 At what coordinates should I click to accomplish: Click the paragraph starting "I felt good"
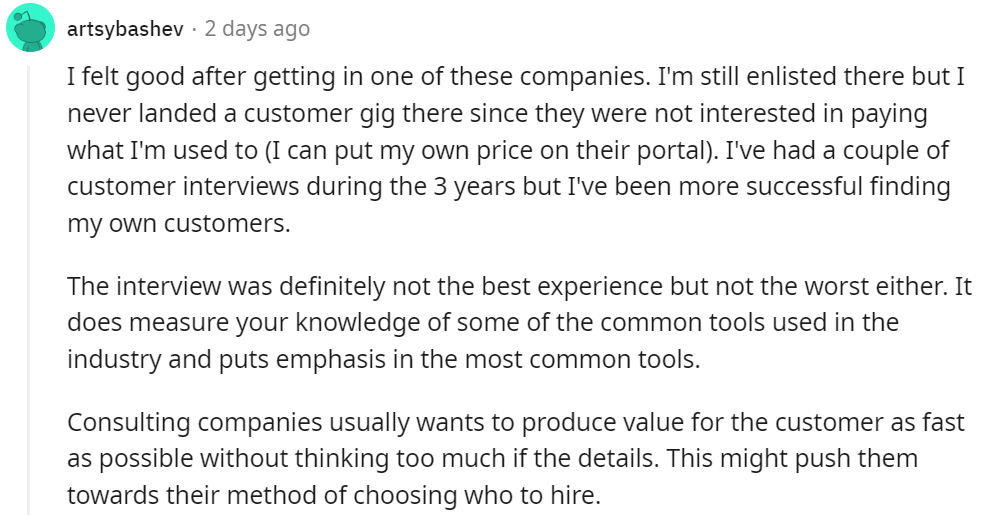[500, 150]
